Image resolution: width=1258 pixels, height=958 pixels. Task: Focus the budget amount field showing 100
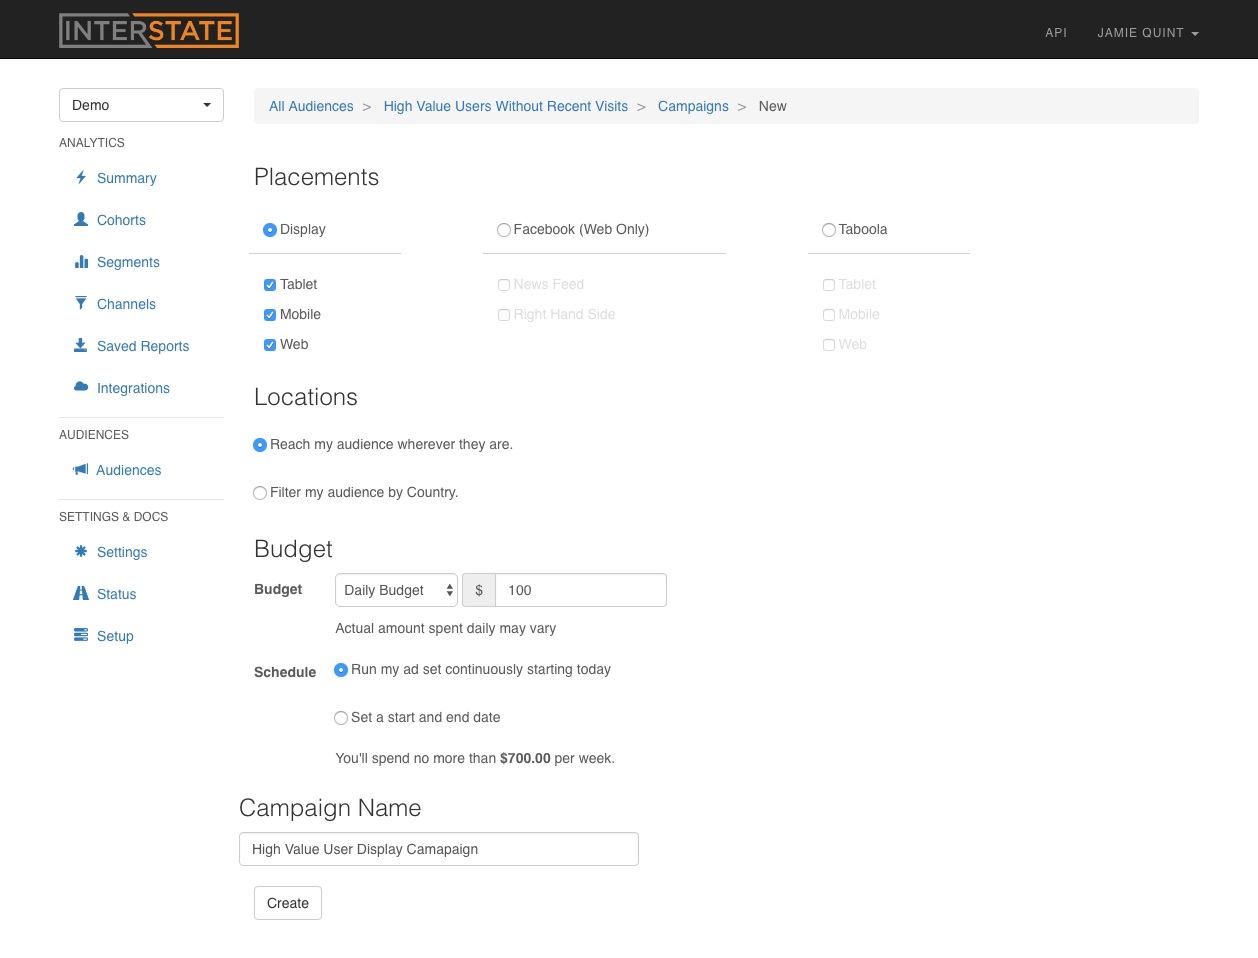[x=581, y=590]
